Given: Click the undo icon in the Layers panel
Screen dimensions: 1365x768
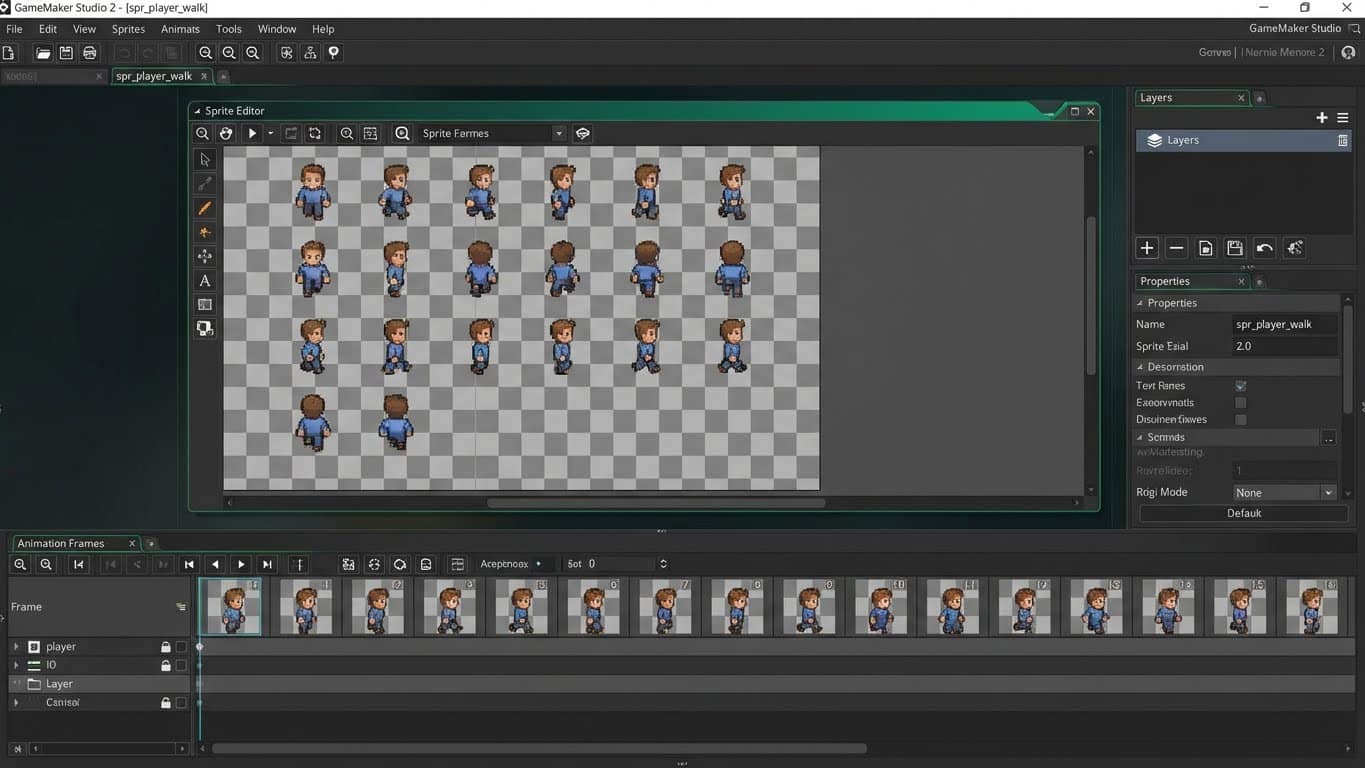Looking at the screenshot, I should click(x=1264, y=247).
